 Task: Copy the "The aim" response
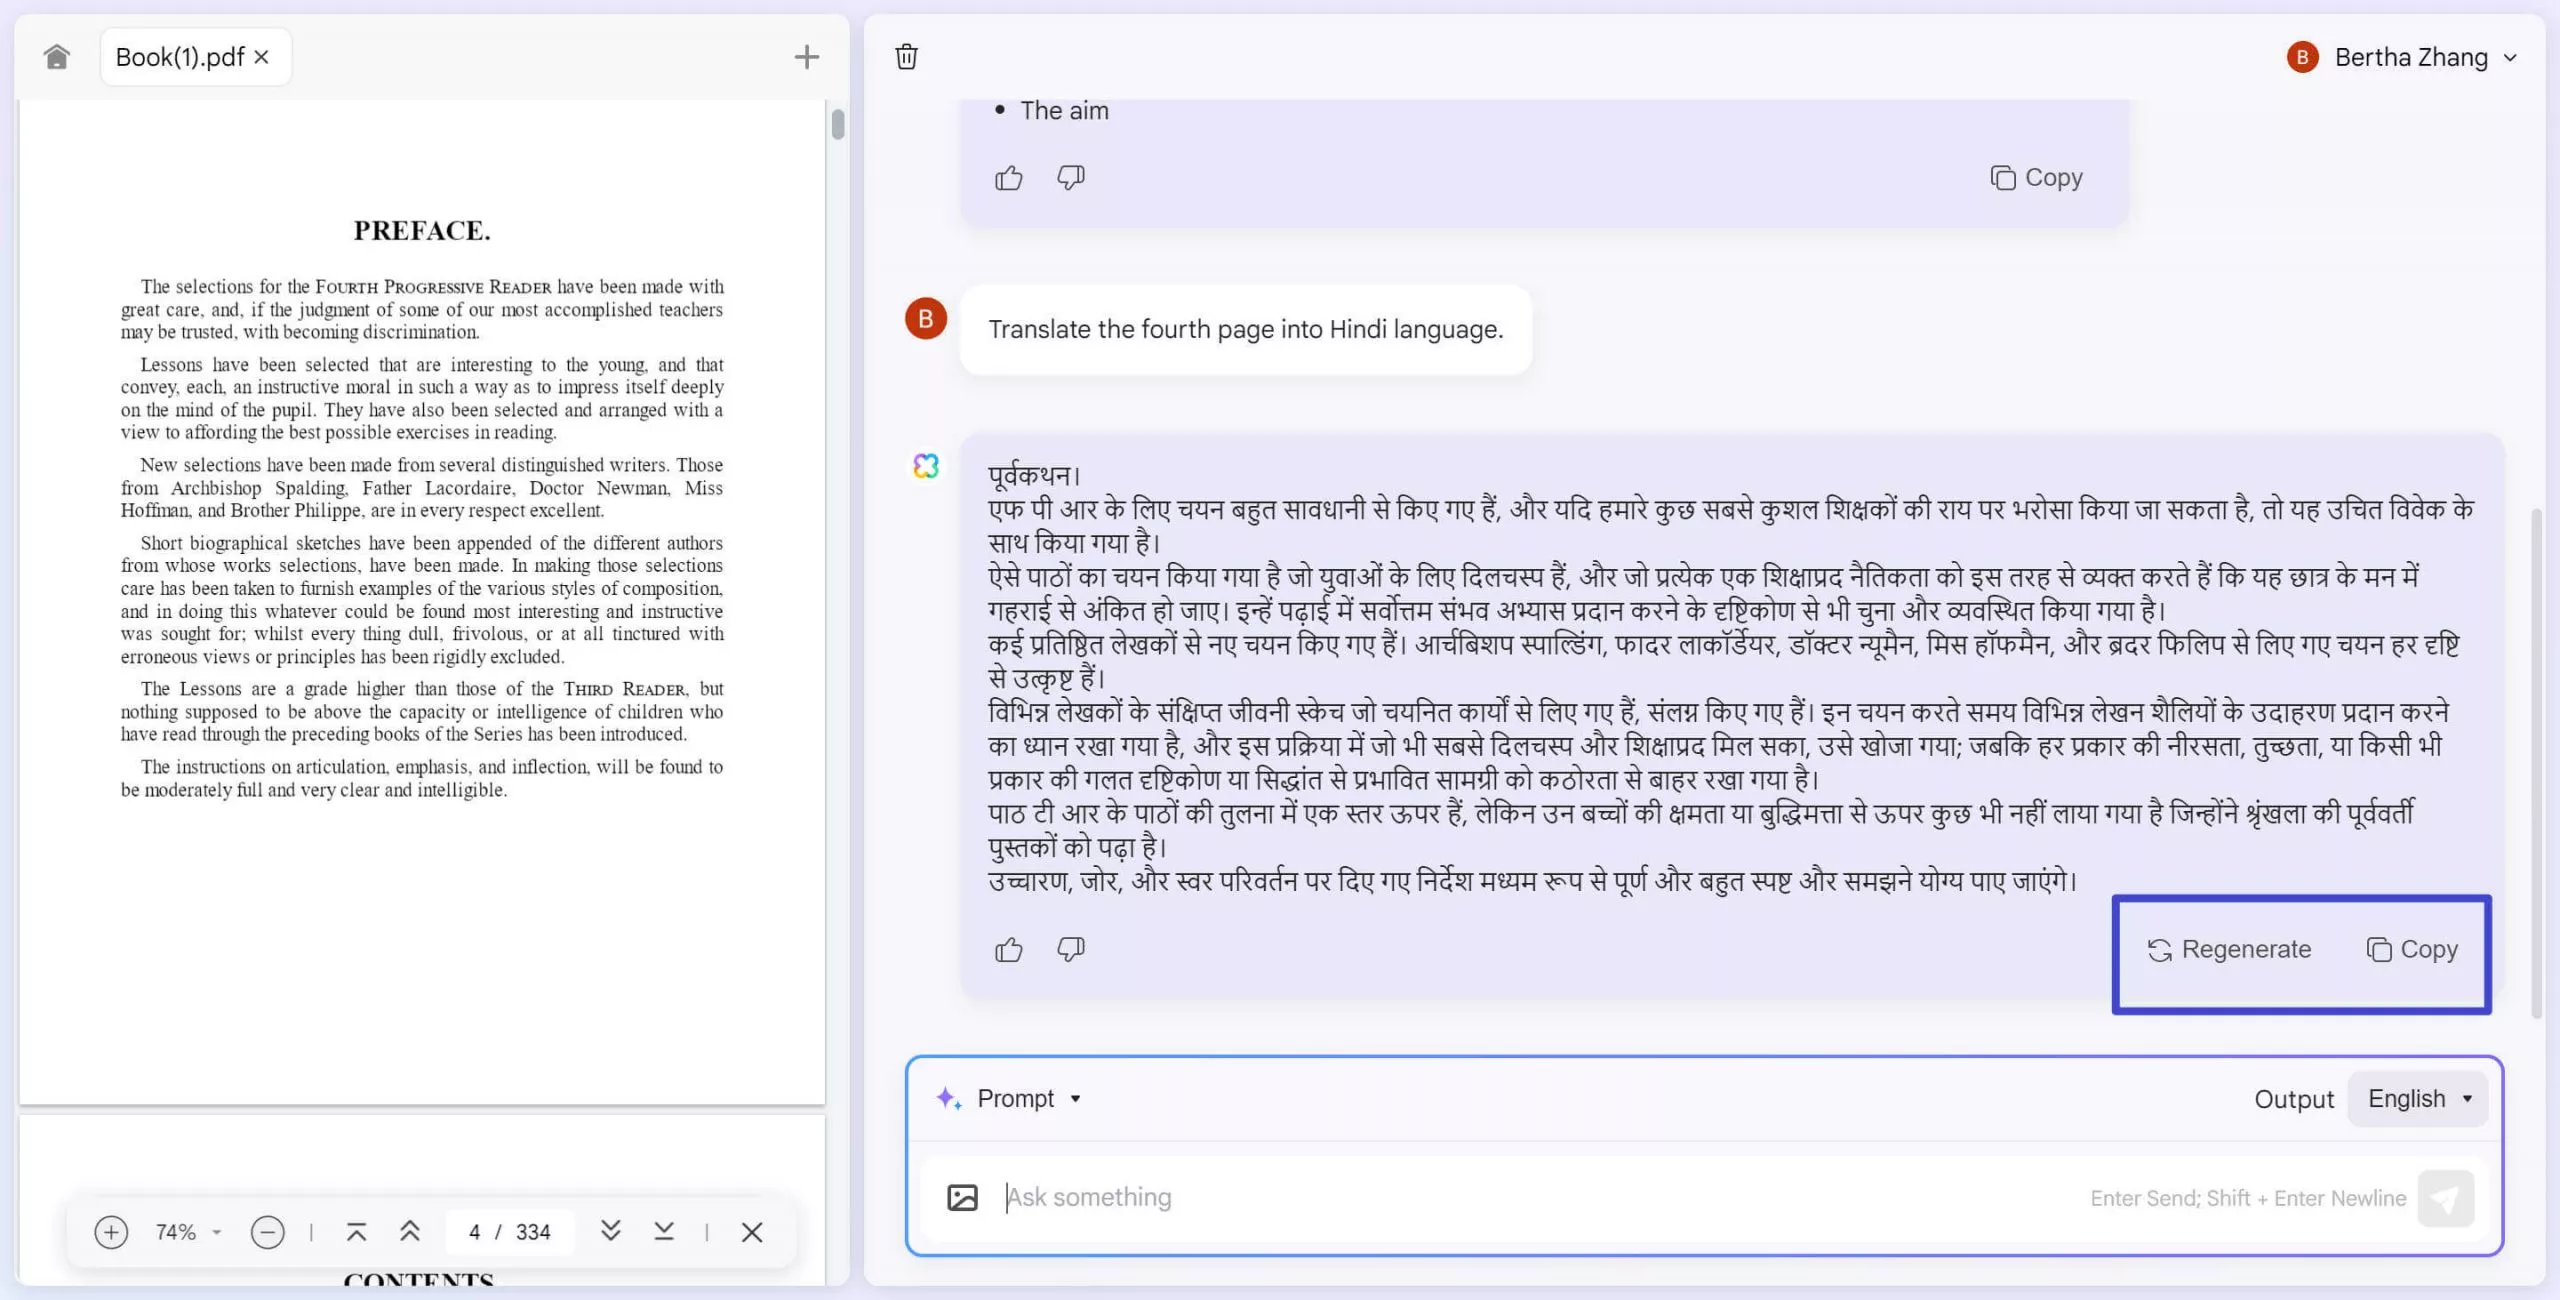pyautogui.click(x=2036, y=178)
